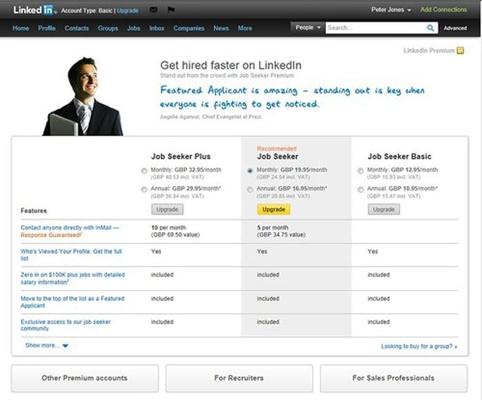Open the Inbox menu
Screen dimensions: 482x400
pyautogui.click(x=157, y=28)
